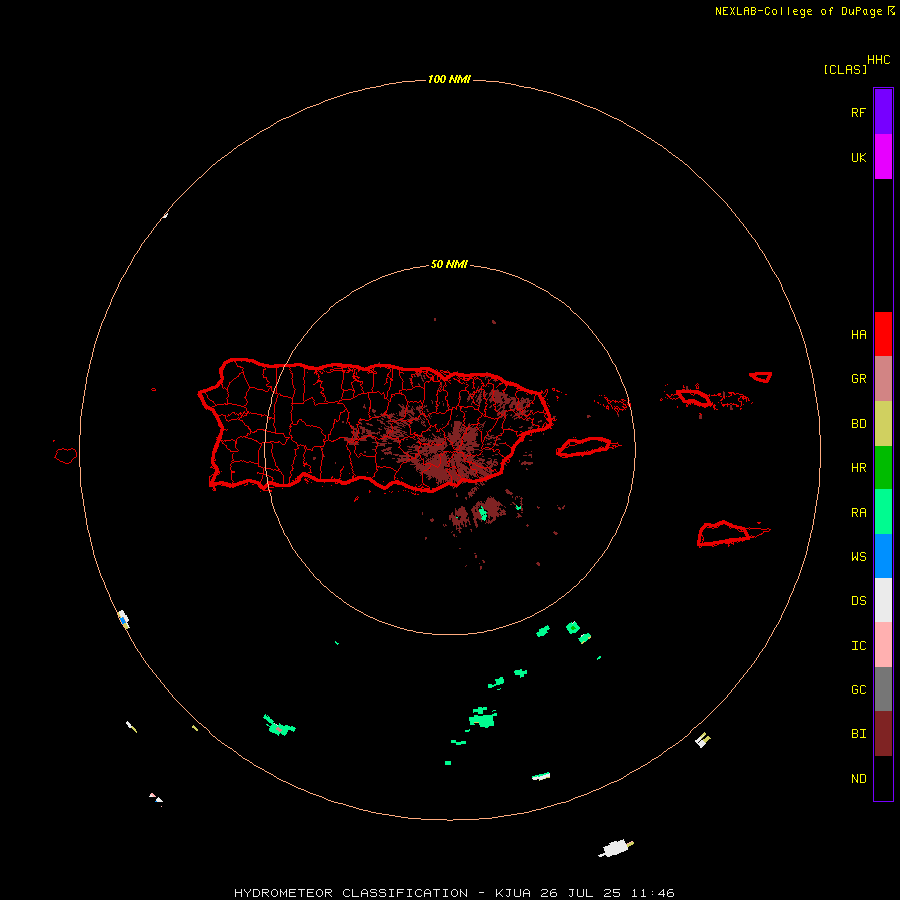Select the GR pink-brown legend swatch
This screenshot has height=900, width=900.
coord(883,379)
